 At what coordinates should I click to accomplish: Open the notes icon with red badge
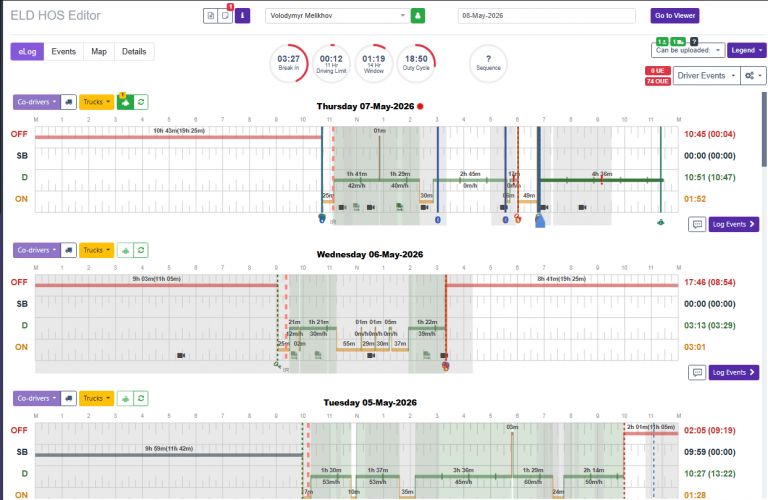click(x=225, y=16)
